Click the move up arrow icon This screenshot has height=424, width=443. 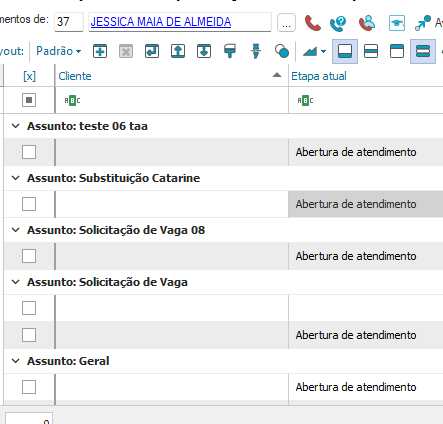pos(178,51)
